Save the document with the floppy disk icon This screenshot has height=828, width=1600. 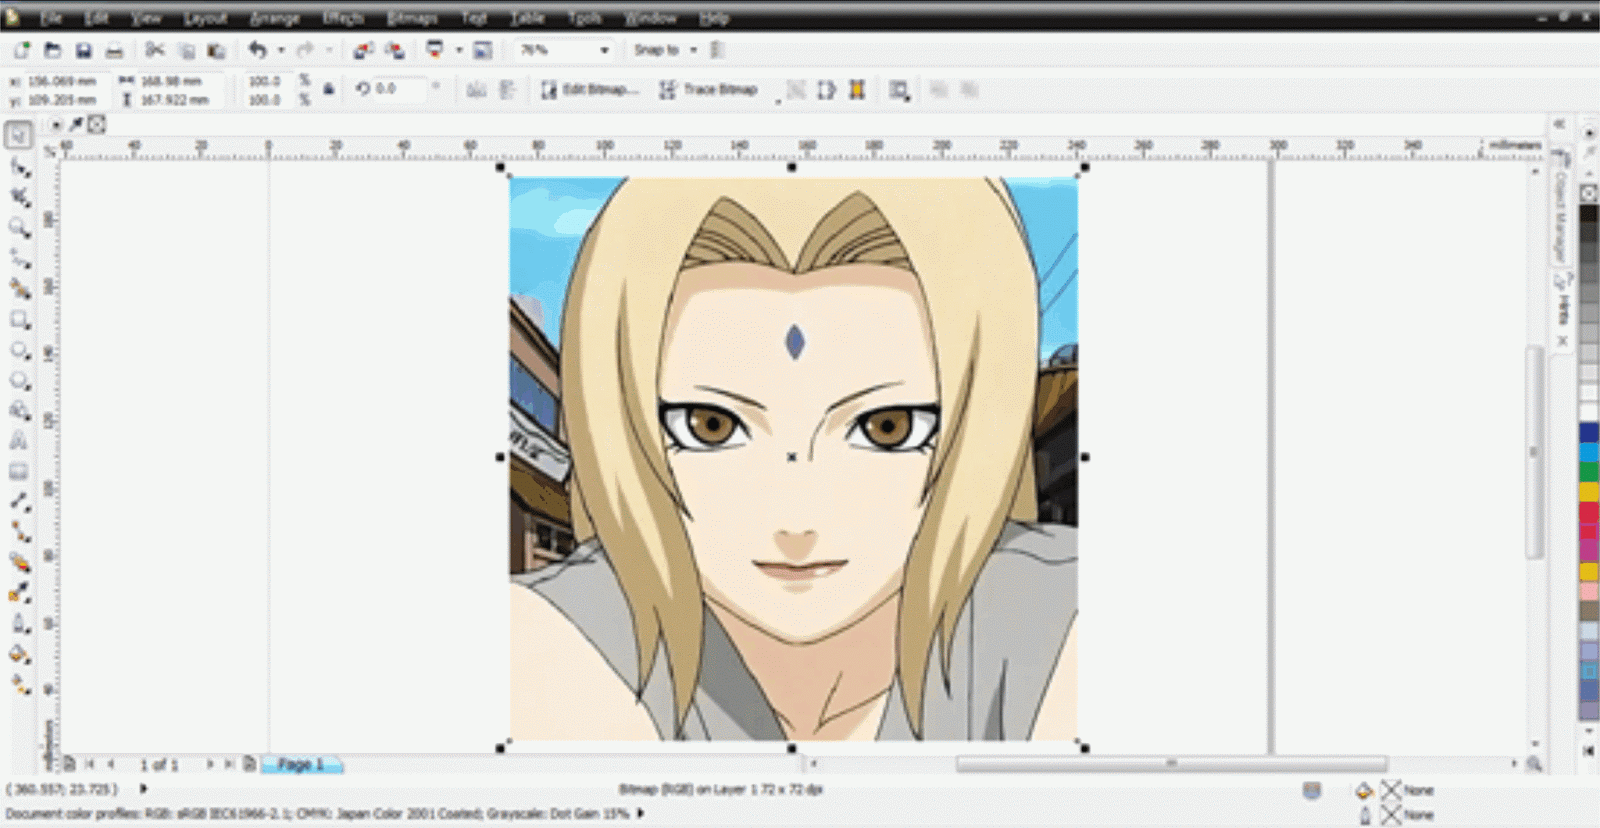click(x=84, y=50)
